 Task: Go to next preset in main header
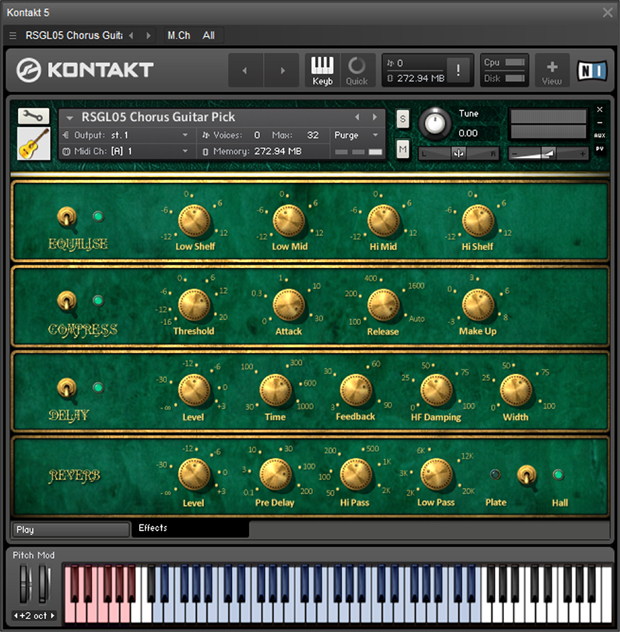coord(282,71)
